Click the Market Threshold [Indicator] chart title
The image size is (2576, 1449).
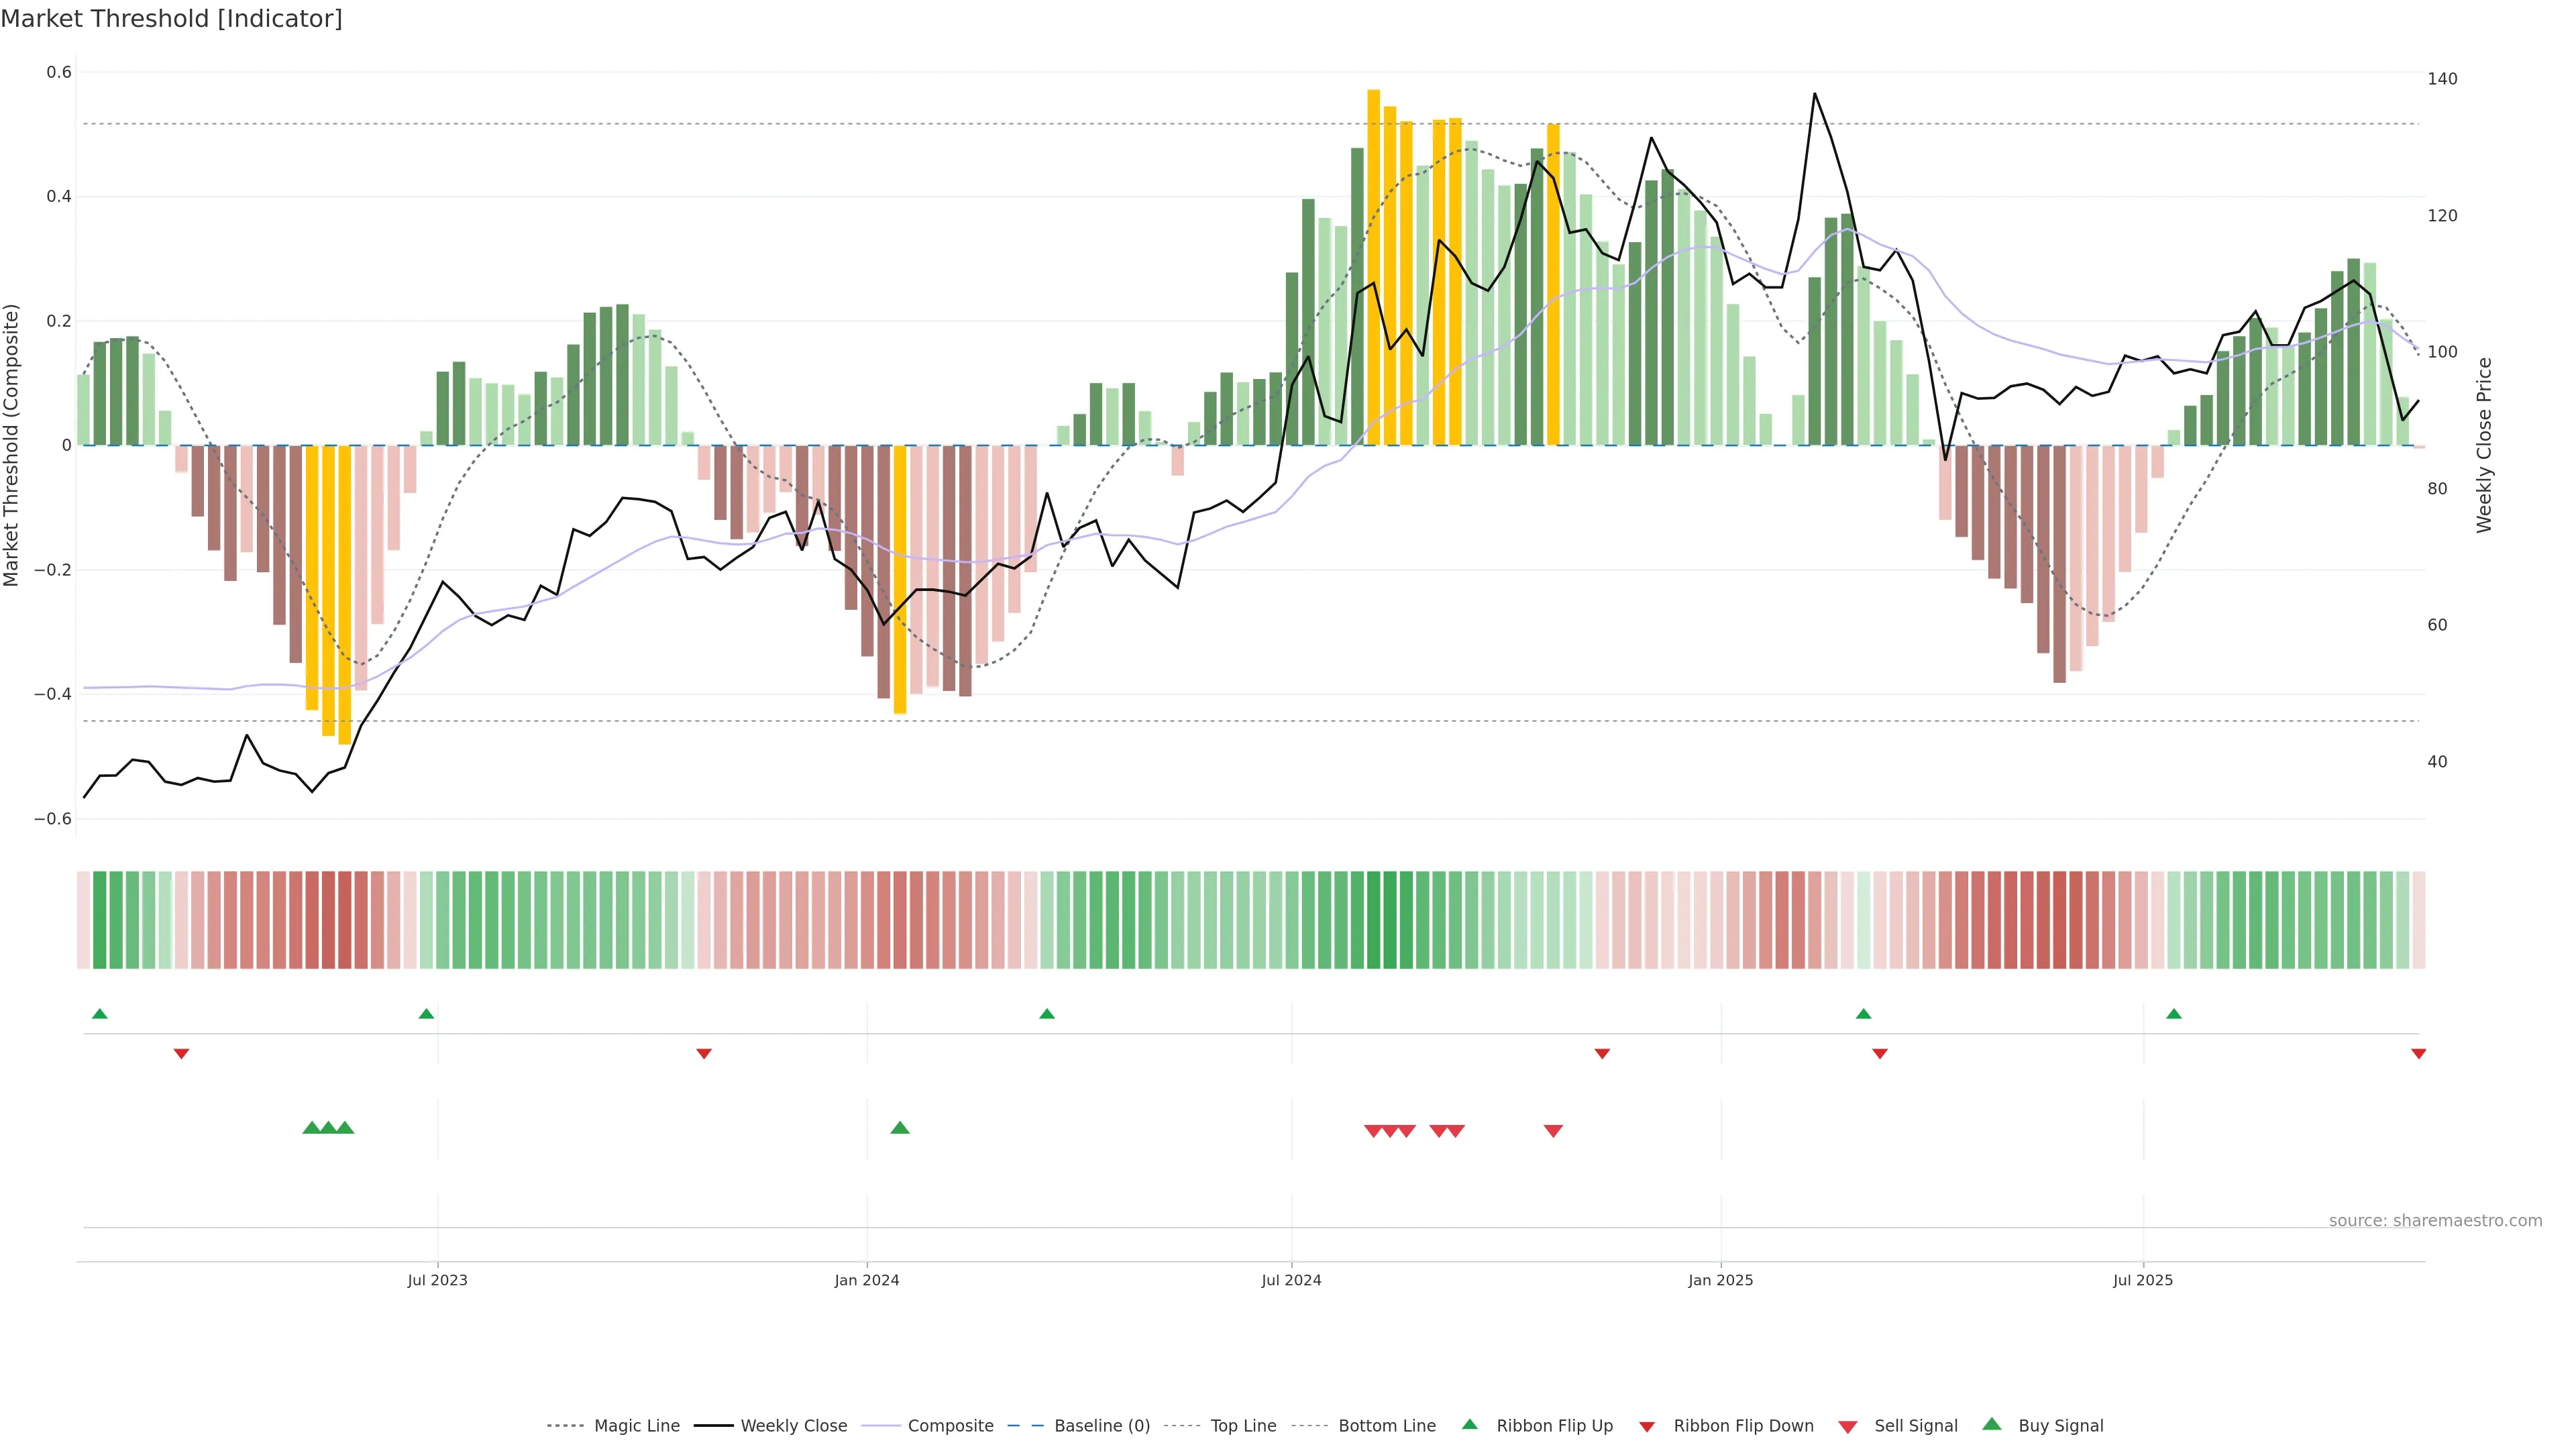171,19
